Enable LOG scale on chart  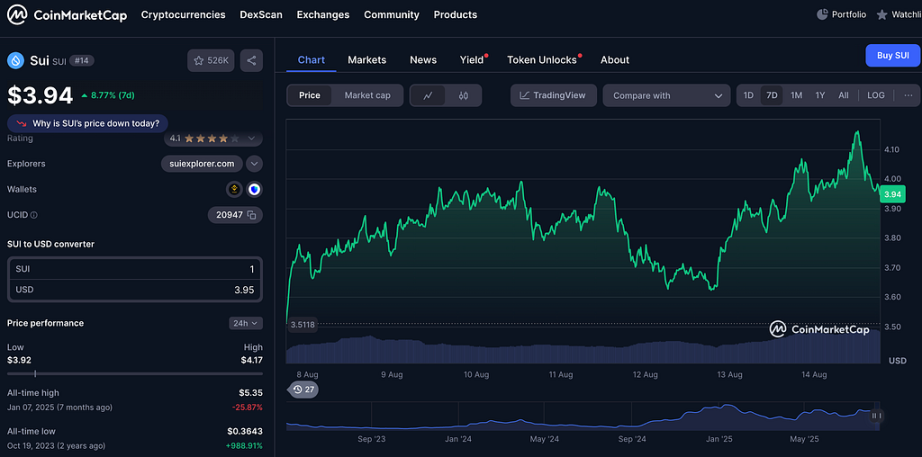click(876, 95)
